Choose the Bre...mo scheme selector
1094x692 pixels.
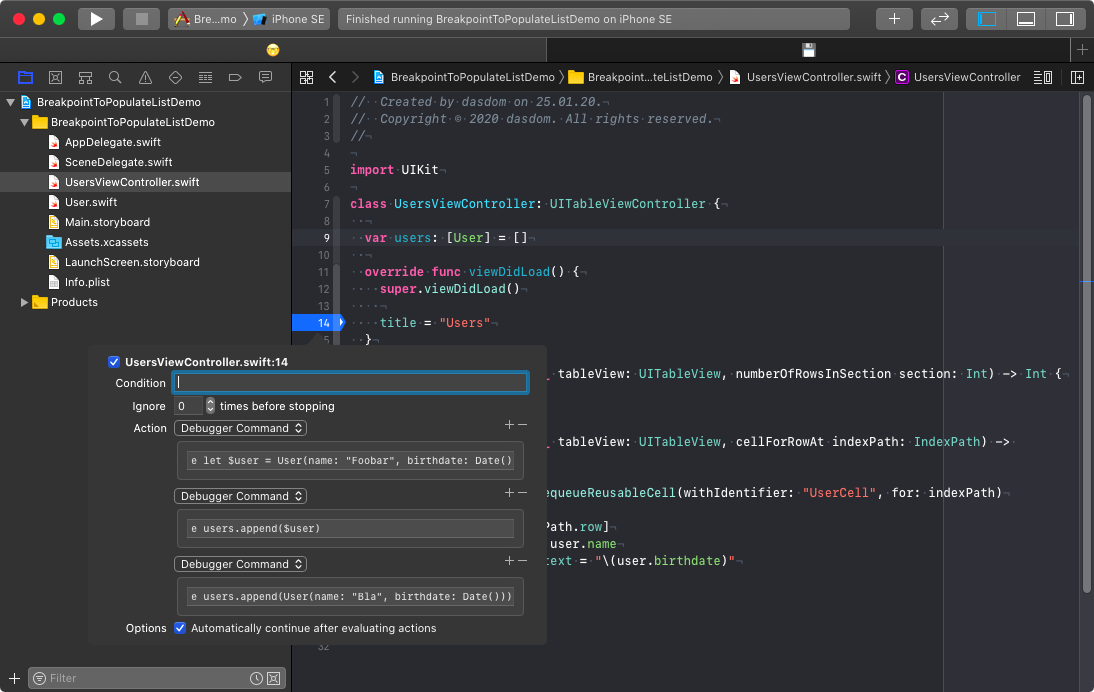coord(206,19)
